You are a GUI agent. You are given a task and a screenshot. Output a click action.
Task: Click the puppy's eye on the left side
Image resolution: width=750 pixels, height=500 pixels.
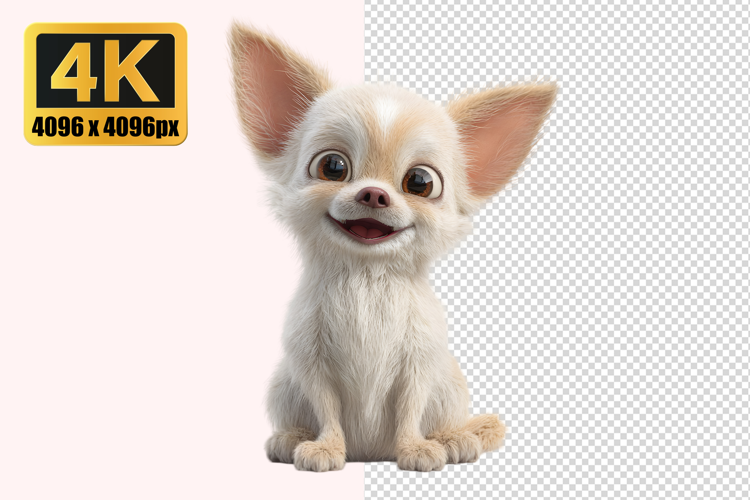(329, 166)
